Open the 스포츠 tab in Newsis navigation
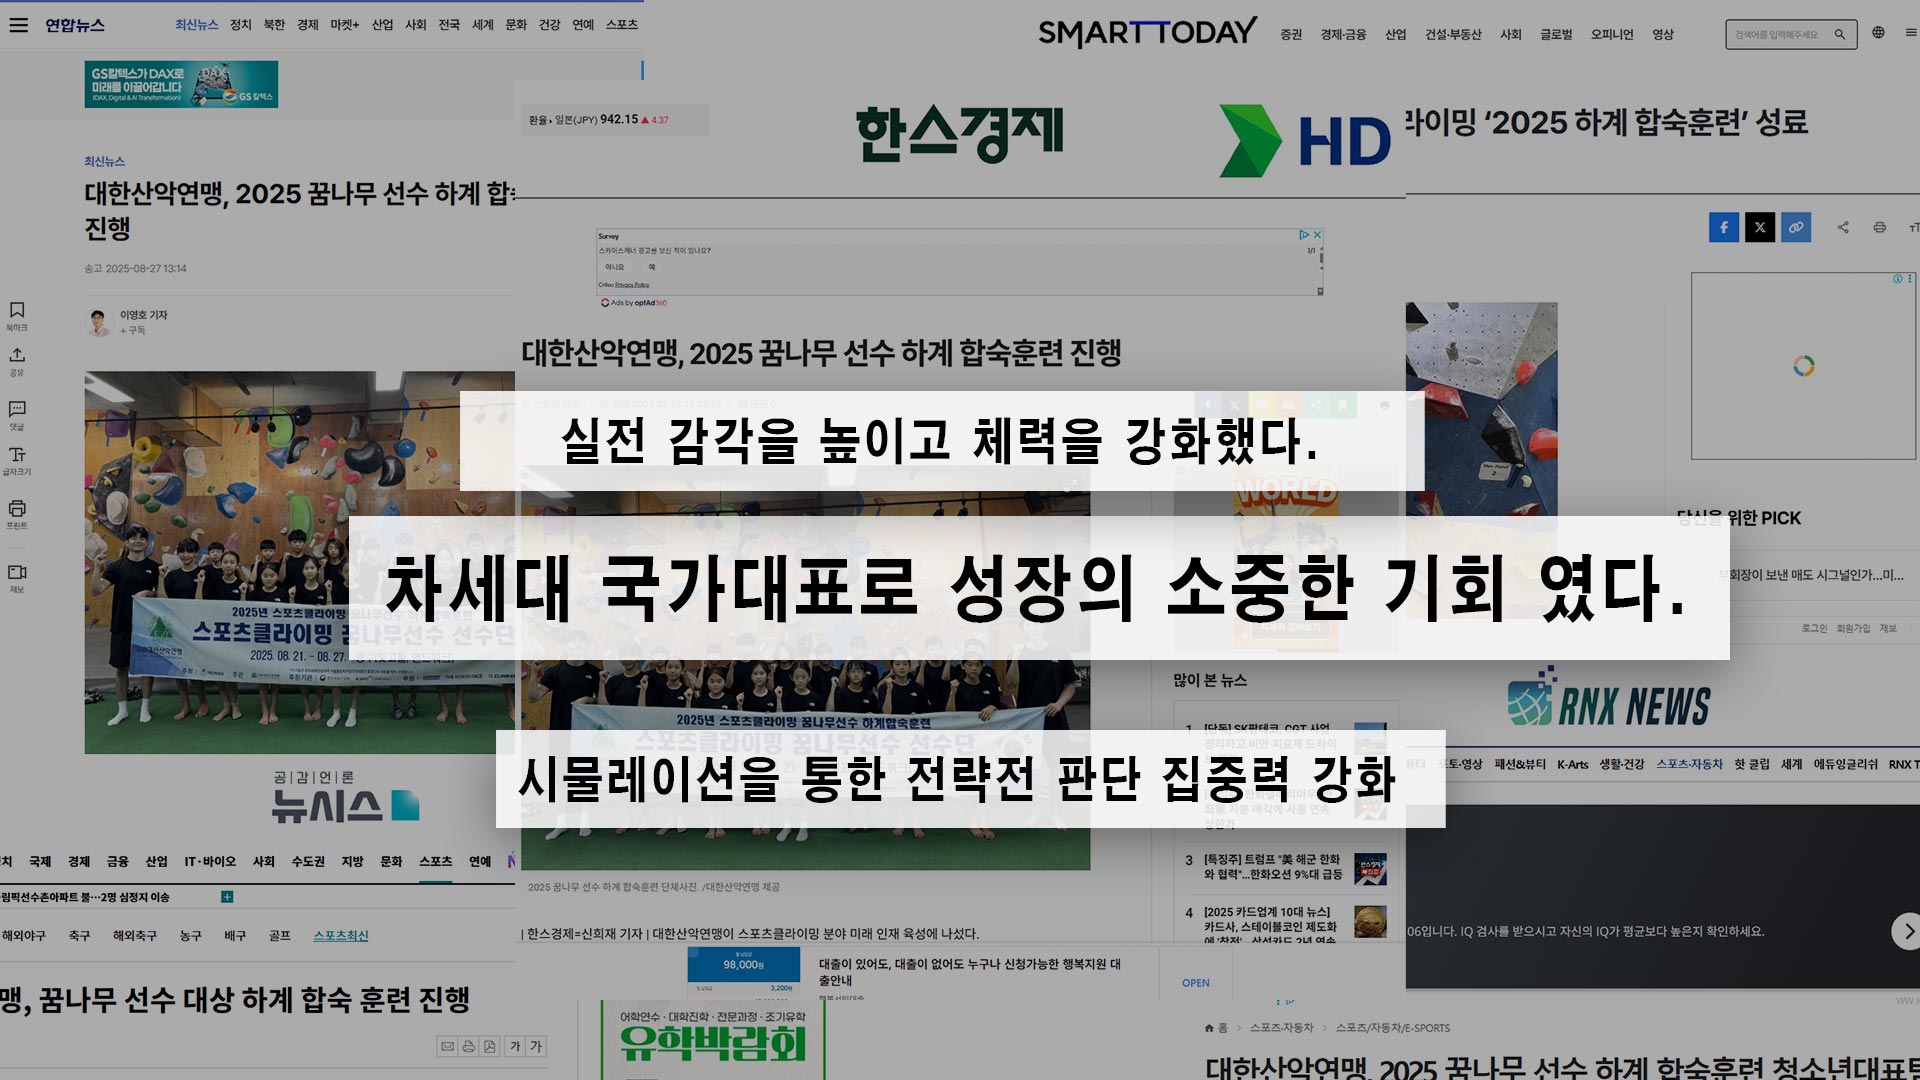The image size is (1920, 1080). (435, 861)
